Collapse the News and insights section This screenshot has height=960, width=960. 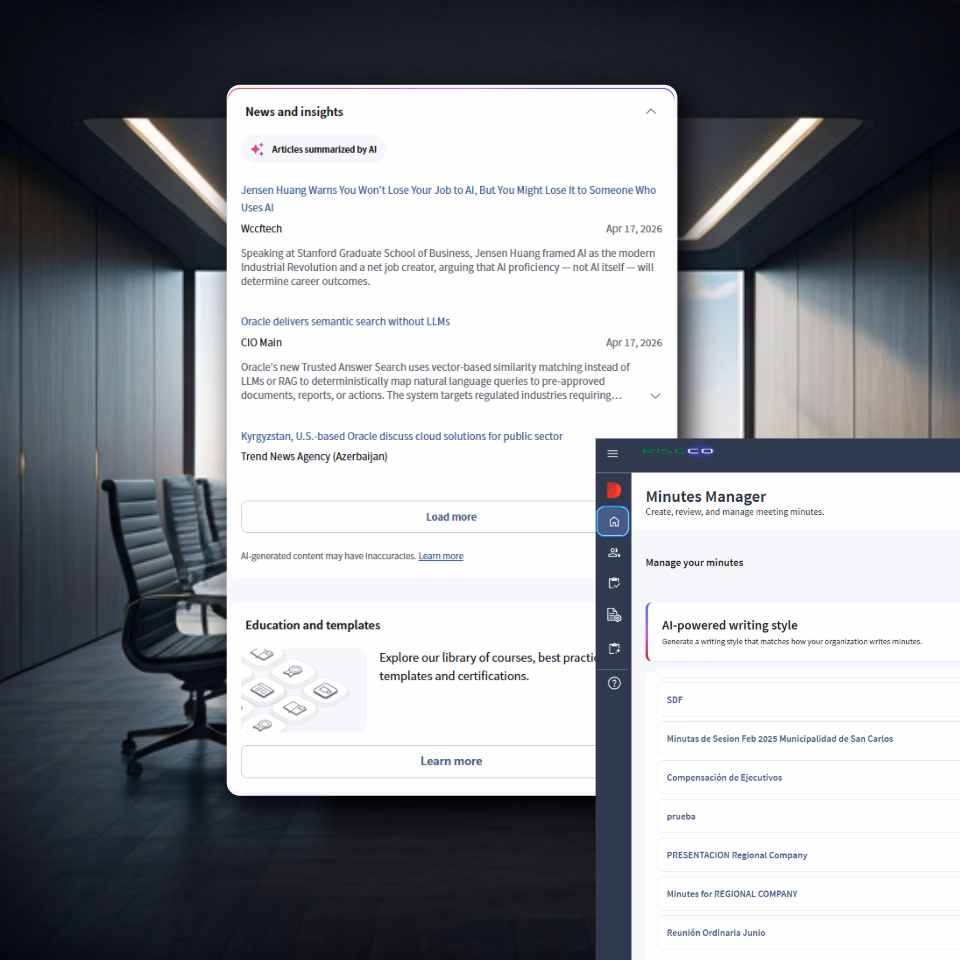(x=651, y=111)
